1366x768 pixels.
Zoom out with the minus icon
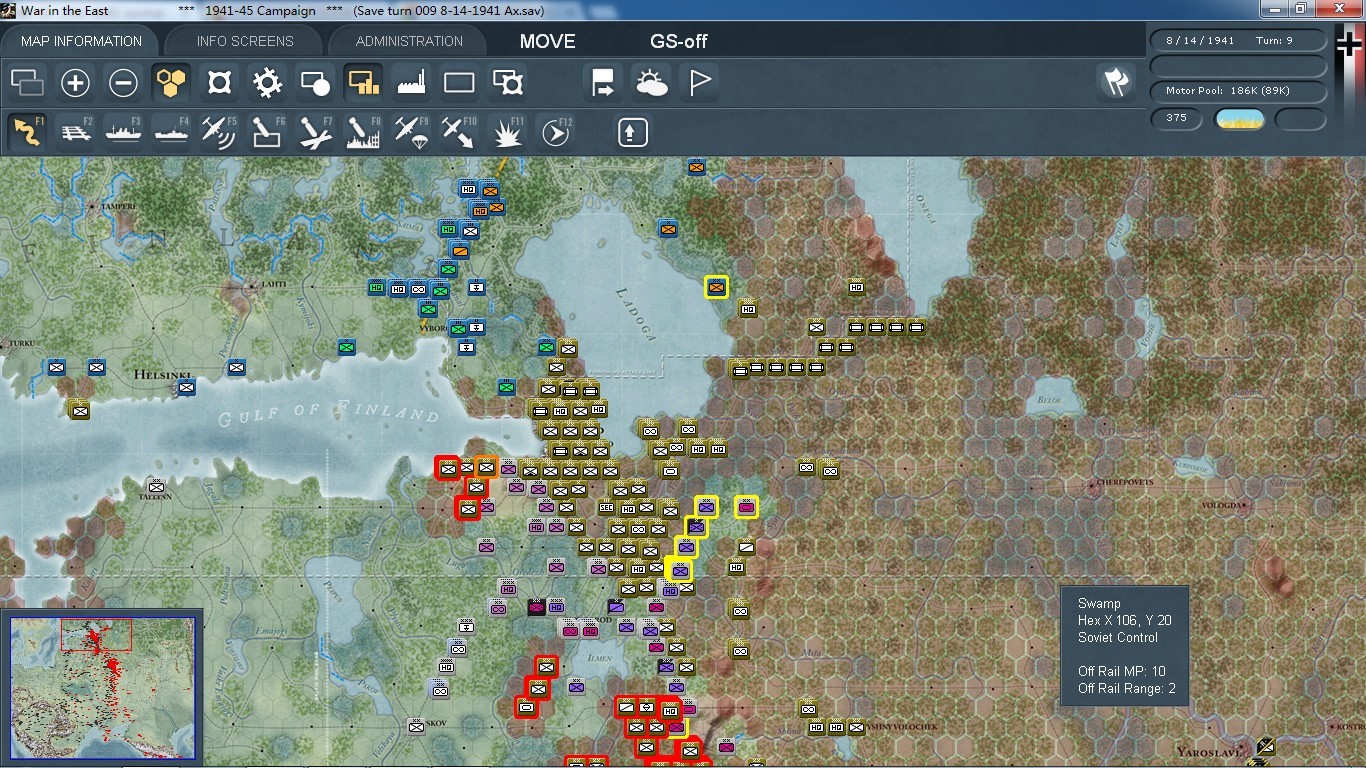(x=123, y=82)
